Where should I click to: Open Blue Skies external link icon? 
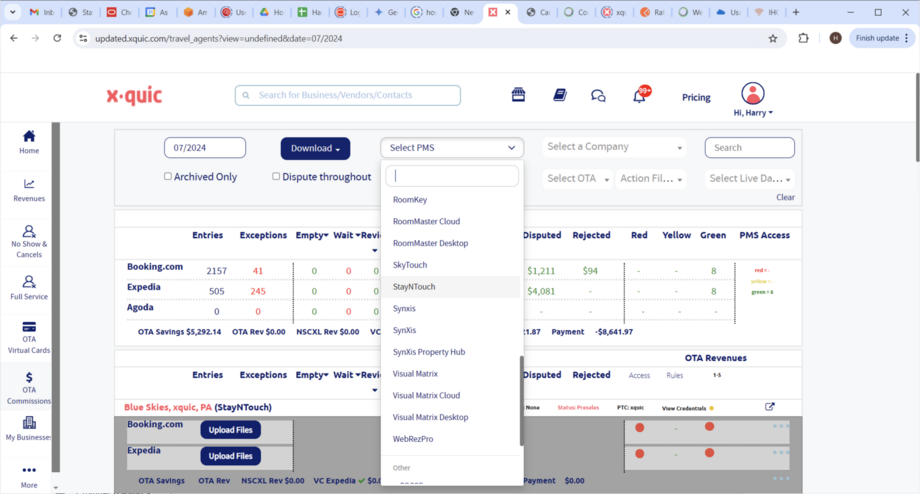pos(770,407)
